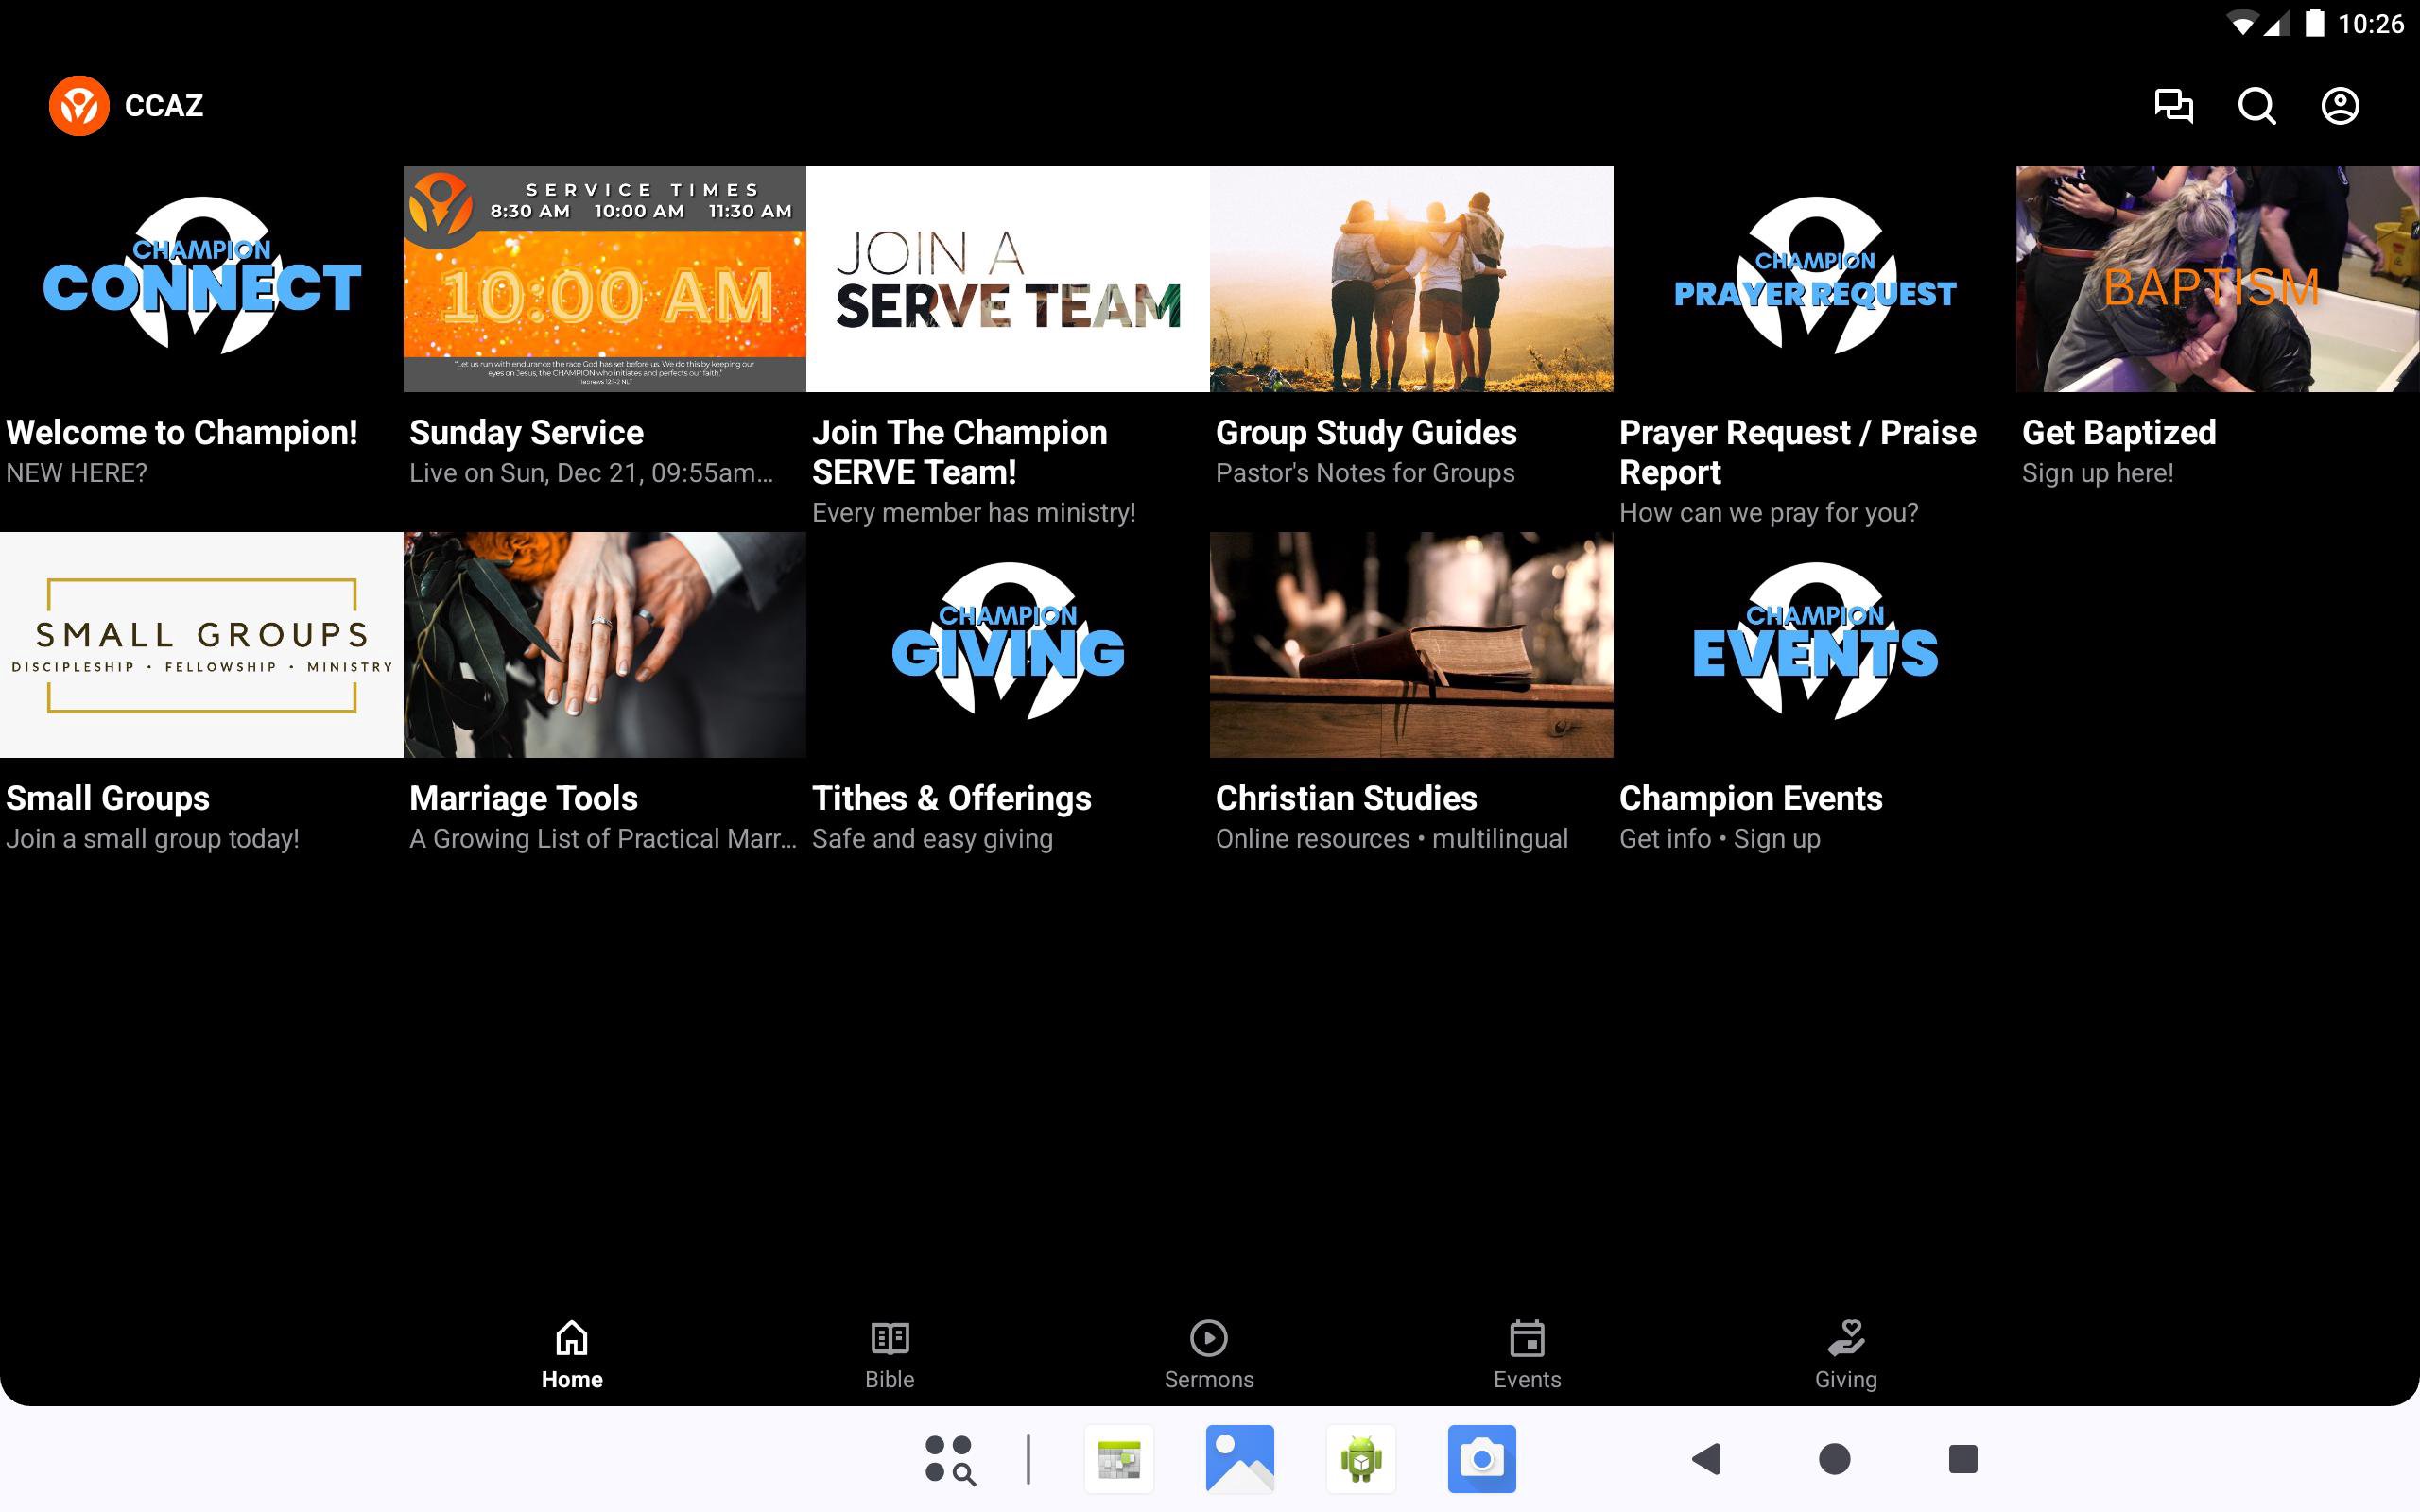Tap the search magnifier icon
The width and height of the screenshot is (2420, 1512).
[x=2256, y=105]
